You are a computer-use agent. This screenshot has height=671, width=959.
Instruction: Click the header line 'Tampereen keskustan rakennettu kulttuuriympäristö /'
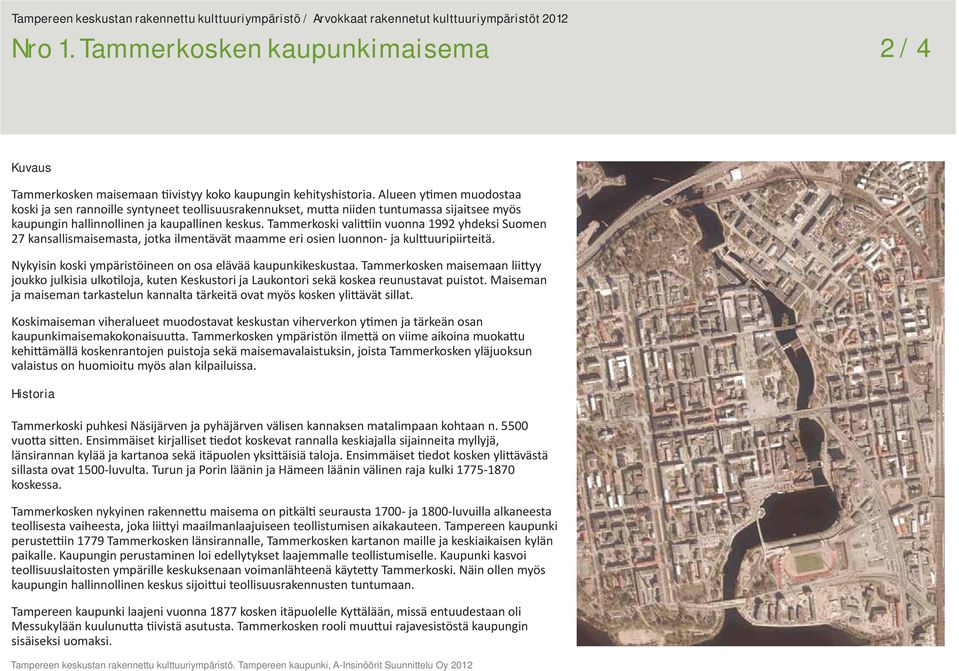[x=158, y=19]
